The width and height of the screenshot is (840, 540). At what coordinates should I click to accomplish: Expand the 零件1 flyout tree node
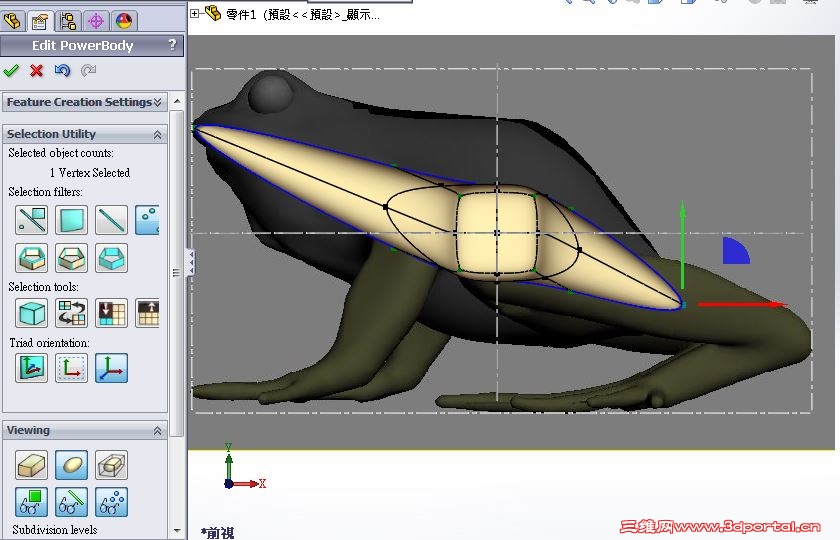tap(194, 13)
